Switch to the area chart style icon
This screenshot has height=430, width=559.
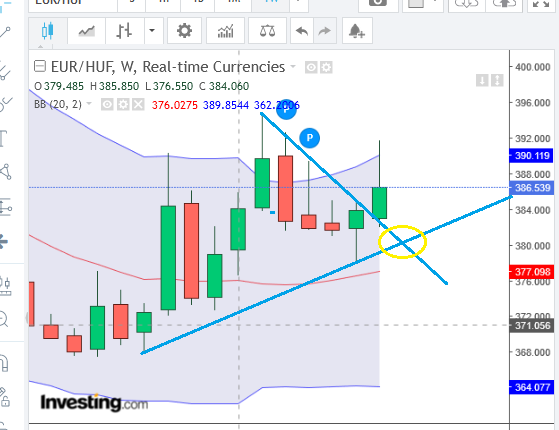[x=87, y=31]
